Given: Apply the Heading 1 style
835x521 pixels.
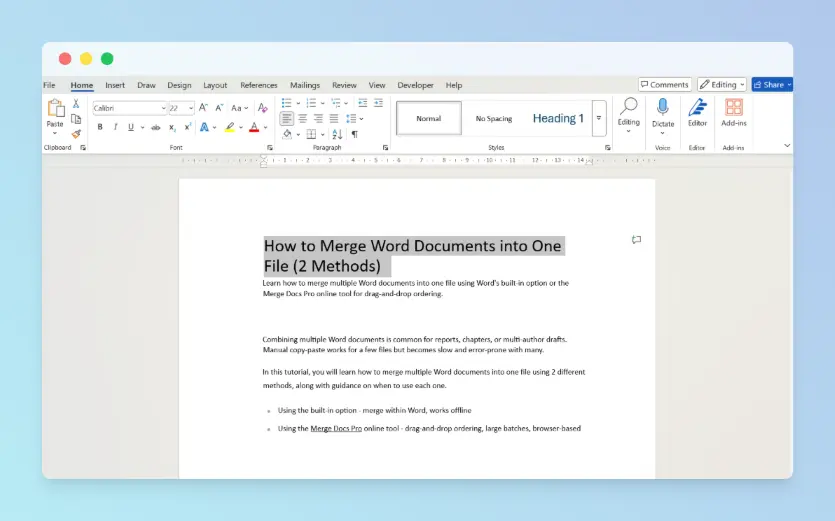Looking at the screenshot, I should pos(558,118).
